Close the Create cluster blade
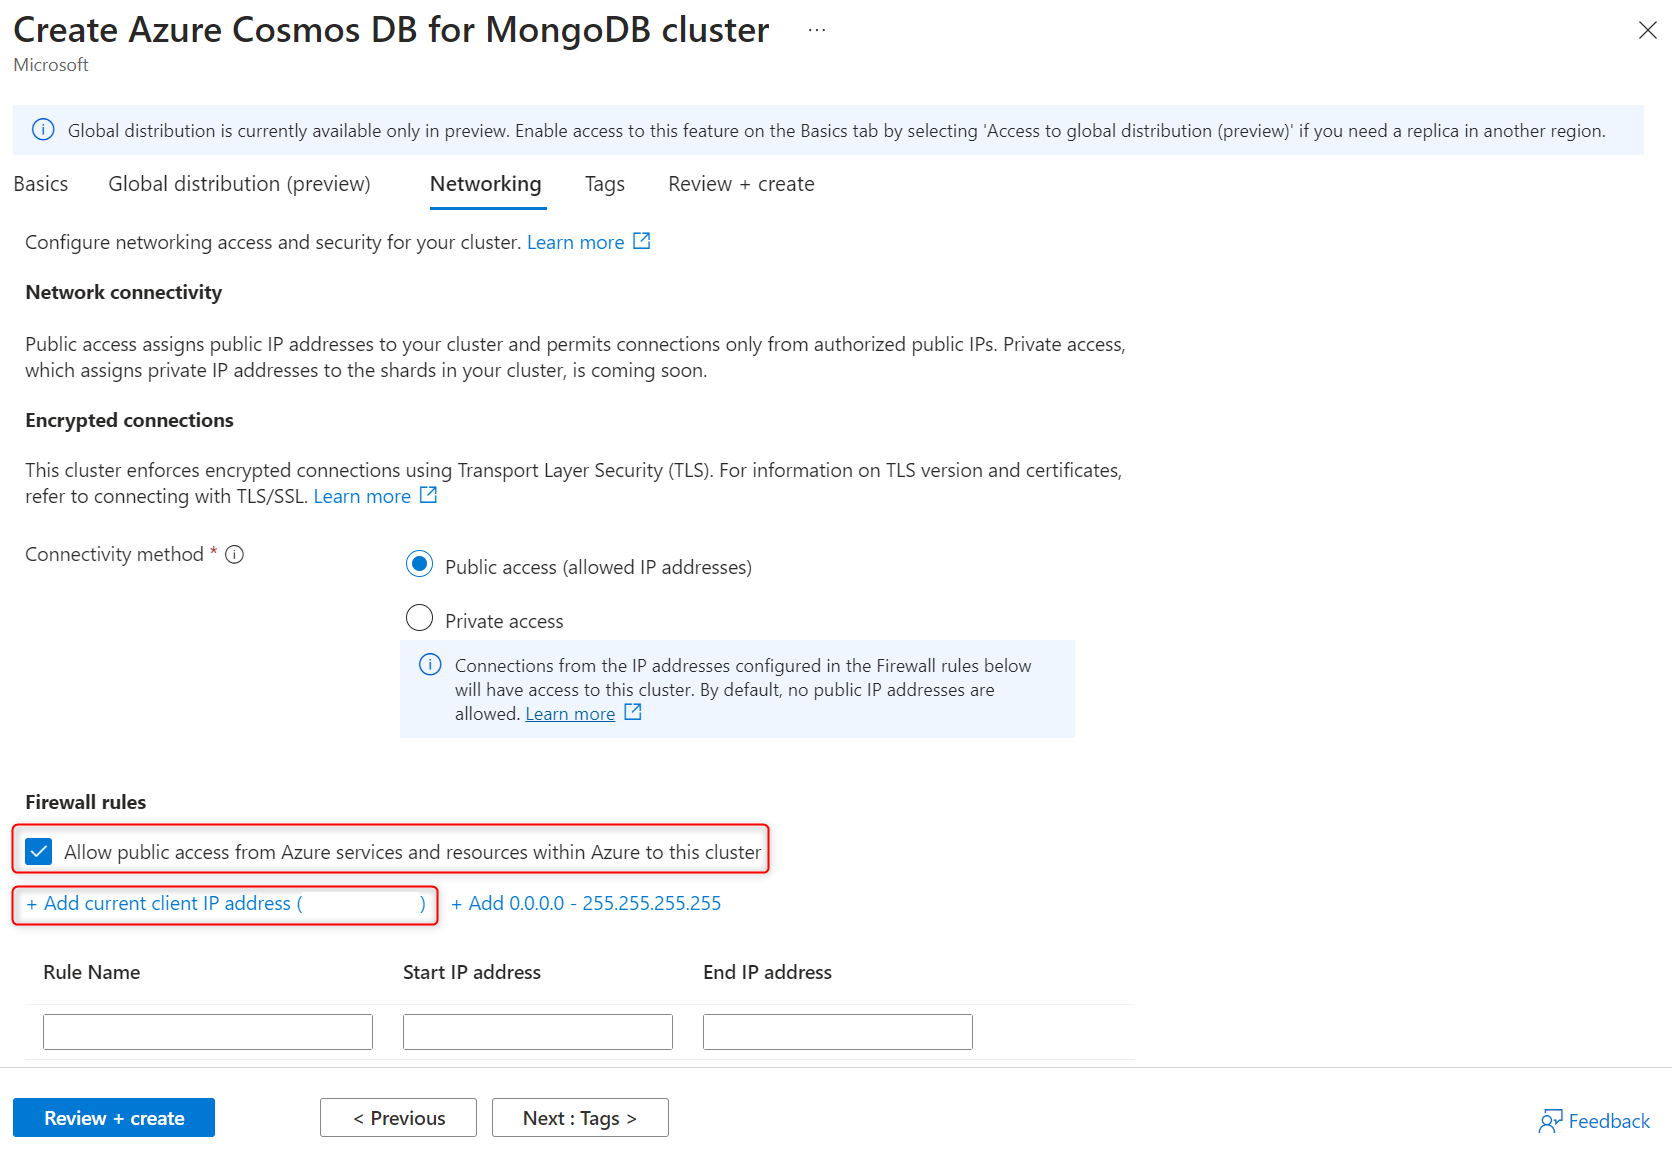 1647,30
